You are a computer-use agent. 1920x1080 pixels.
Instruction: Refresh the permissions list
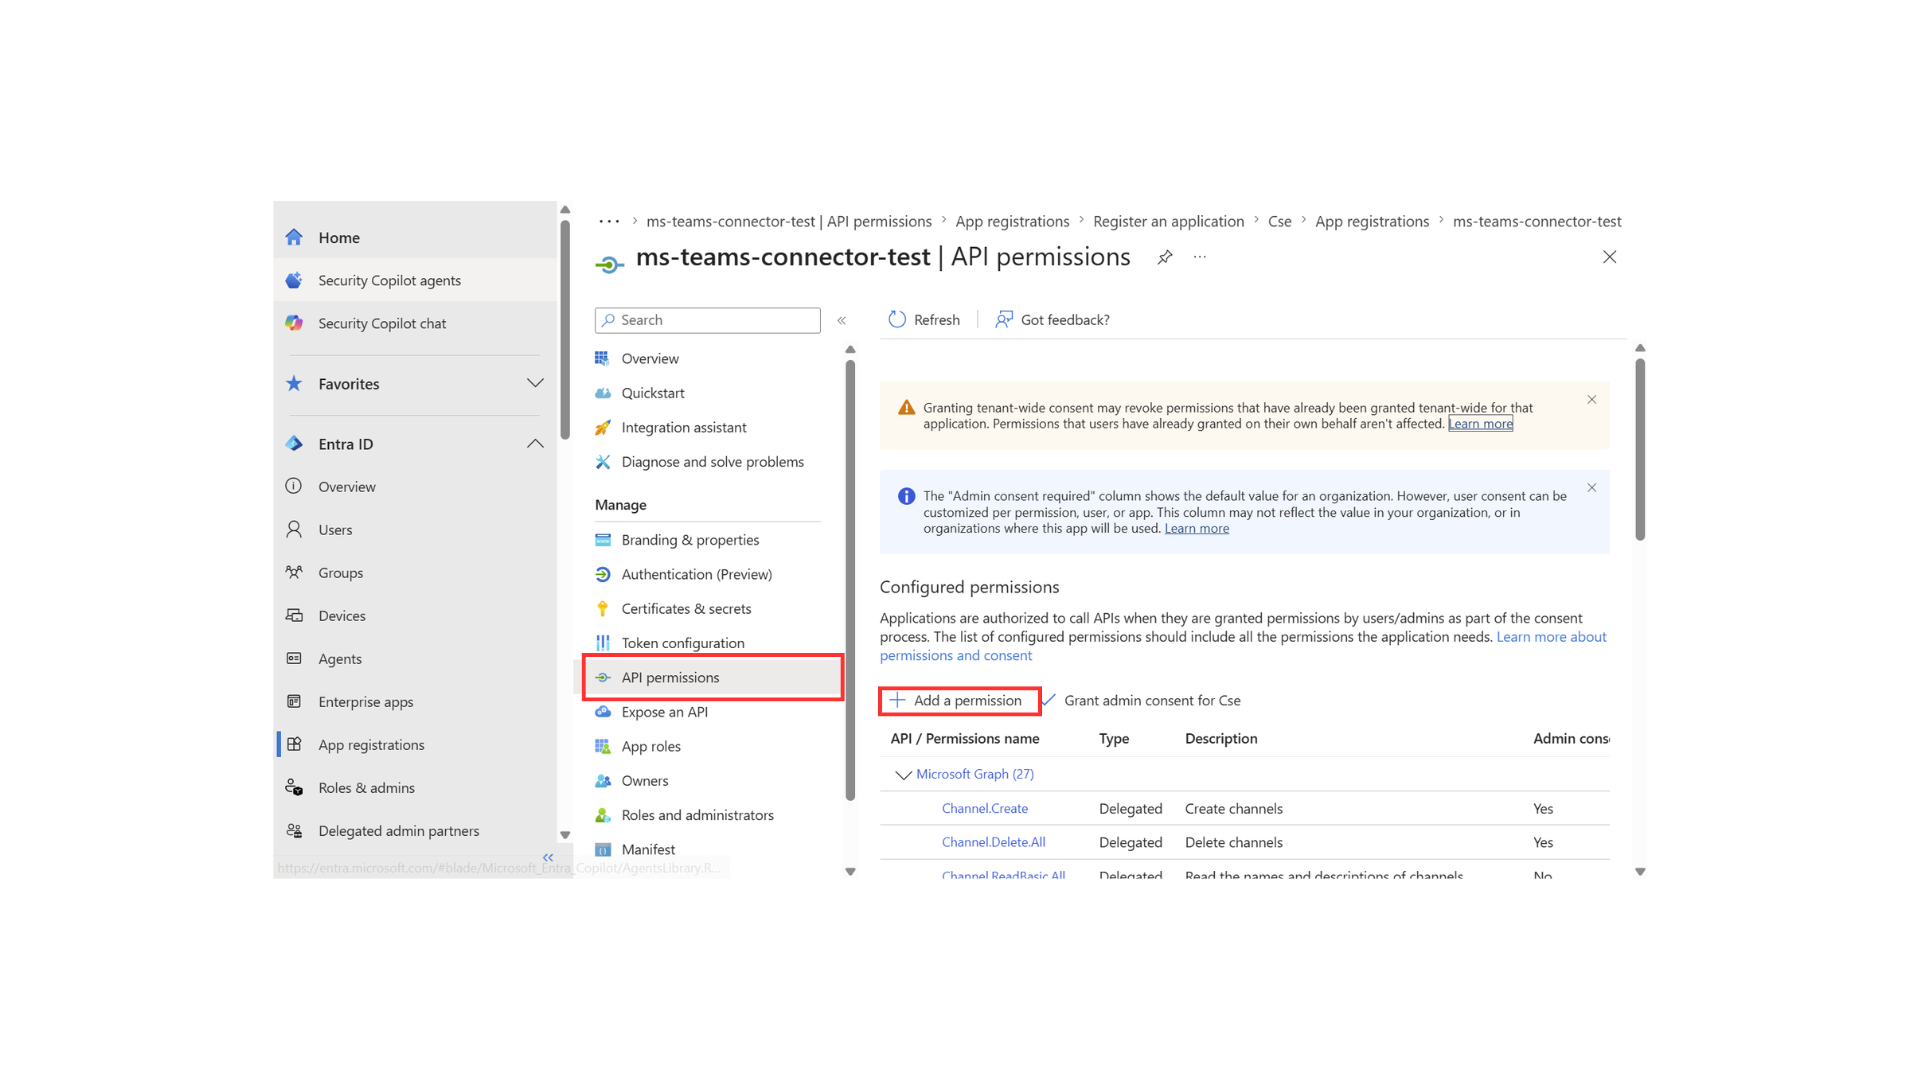[924, 319]
